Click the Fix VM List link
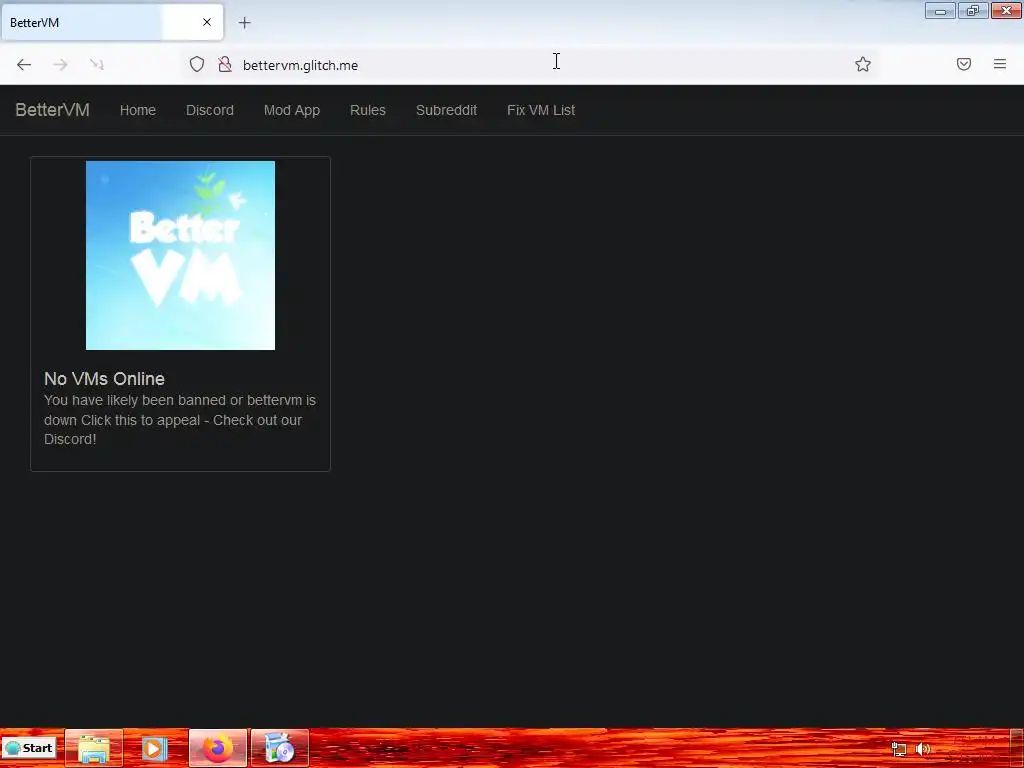Image resolution: width=1024 pixels, height=768 pixels. (x=541, y=110)
